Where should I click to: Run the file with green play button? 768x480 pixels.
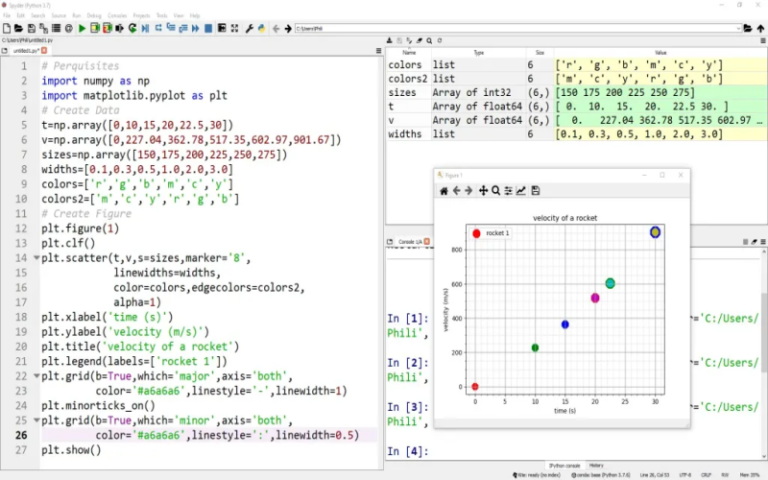pyautogui.click(x=82, y=28)
